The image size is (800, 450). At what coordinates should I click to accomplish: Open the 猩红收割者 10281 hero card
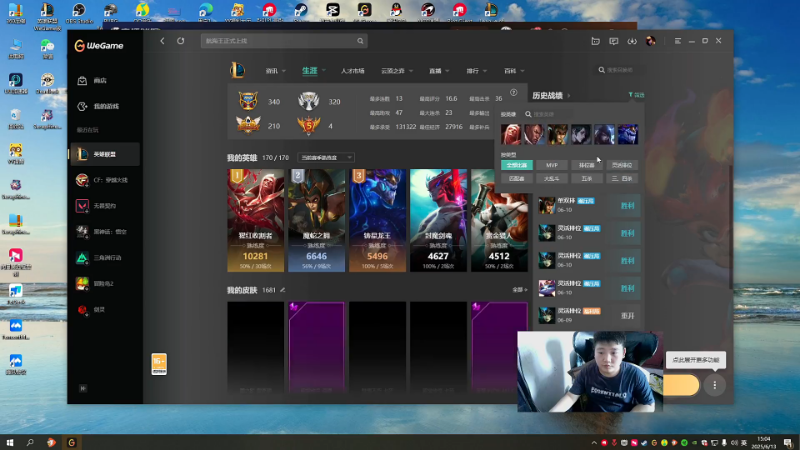pos(256,220)
